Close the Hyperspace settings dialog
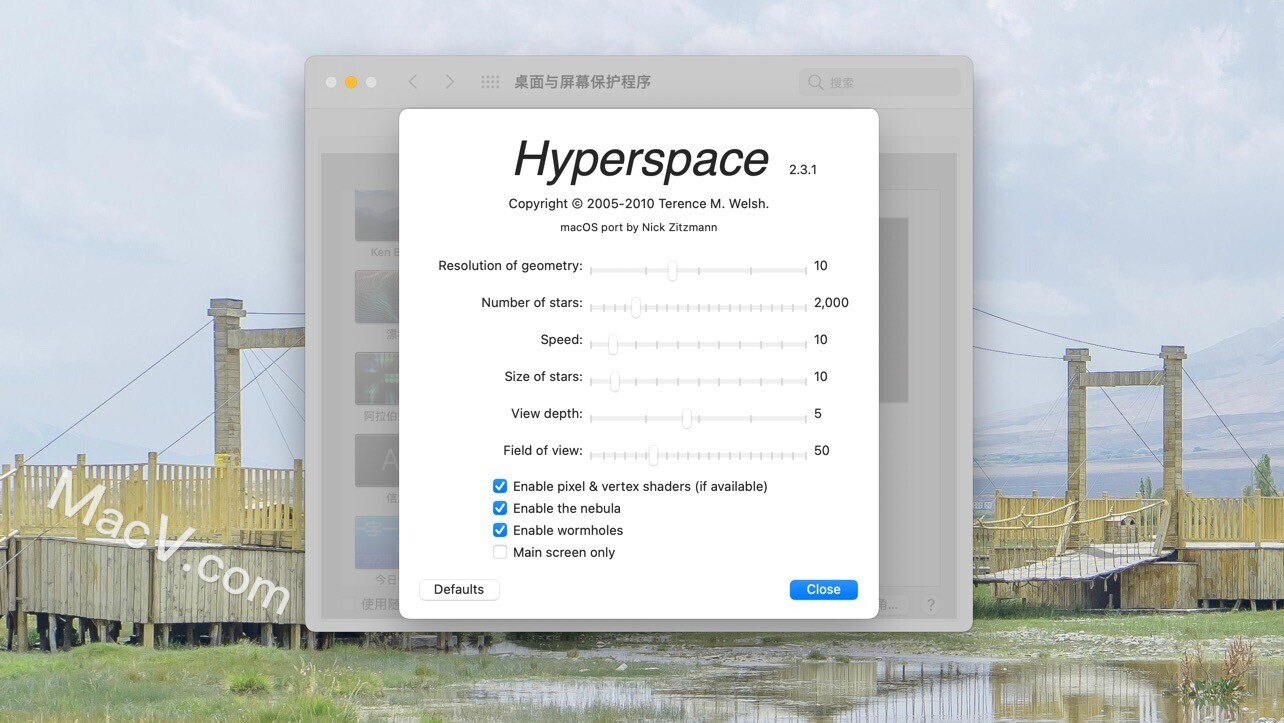The width and height of the screenshot is (1284, 723). [823, 589]
